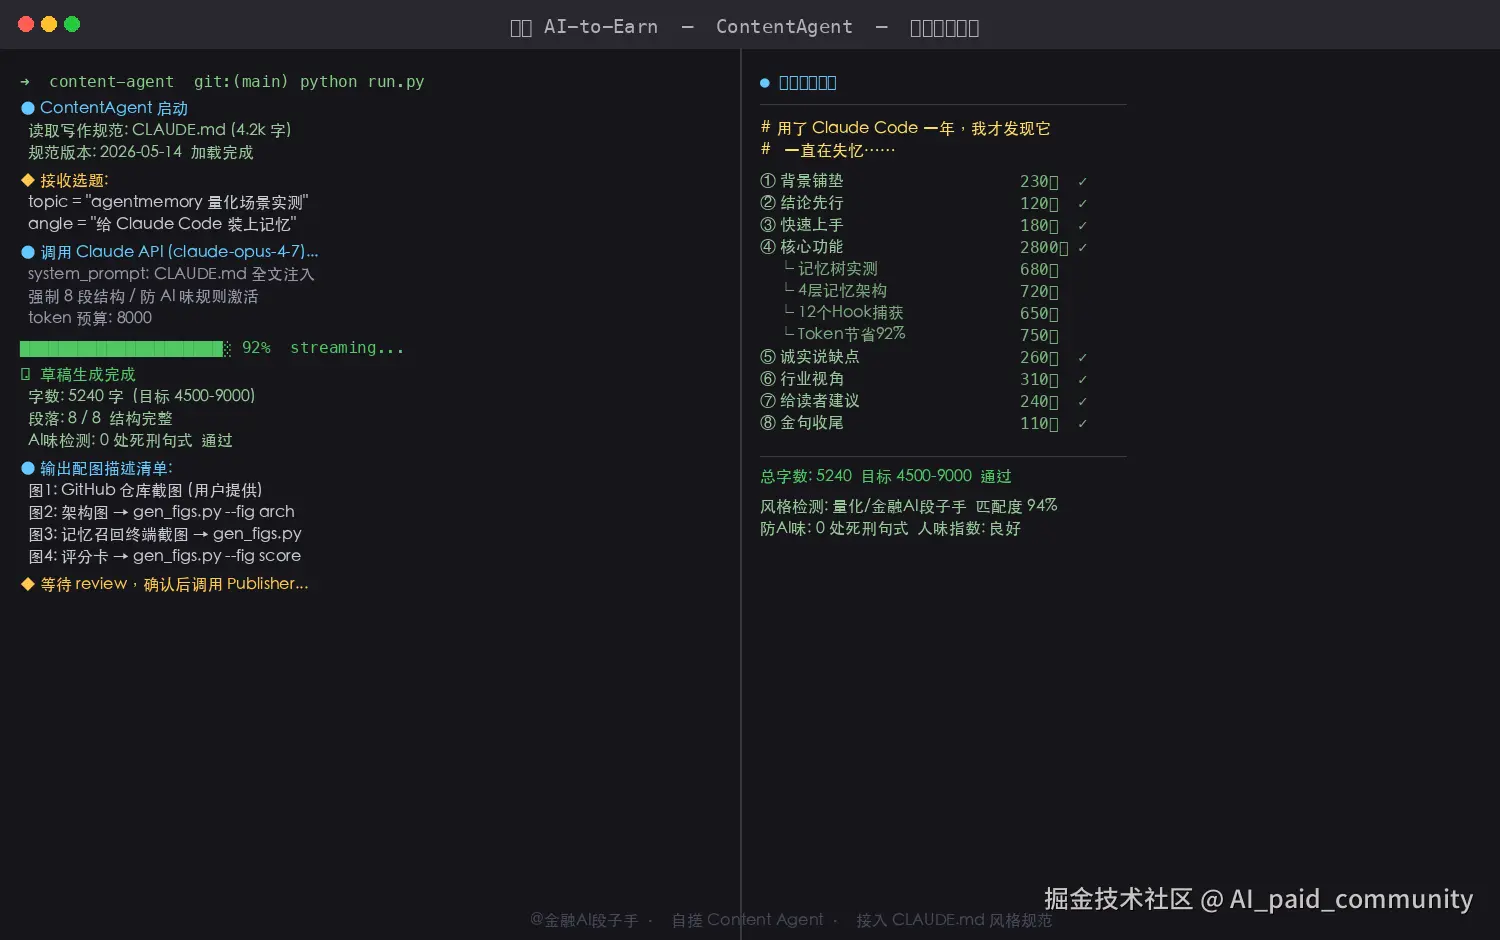
Task: Click the yellow minimize window button
Action: coord(49,24)
